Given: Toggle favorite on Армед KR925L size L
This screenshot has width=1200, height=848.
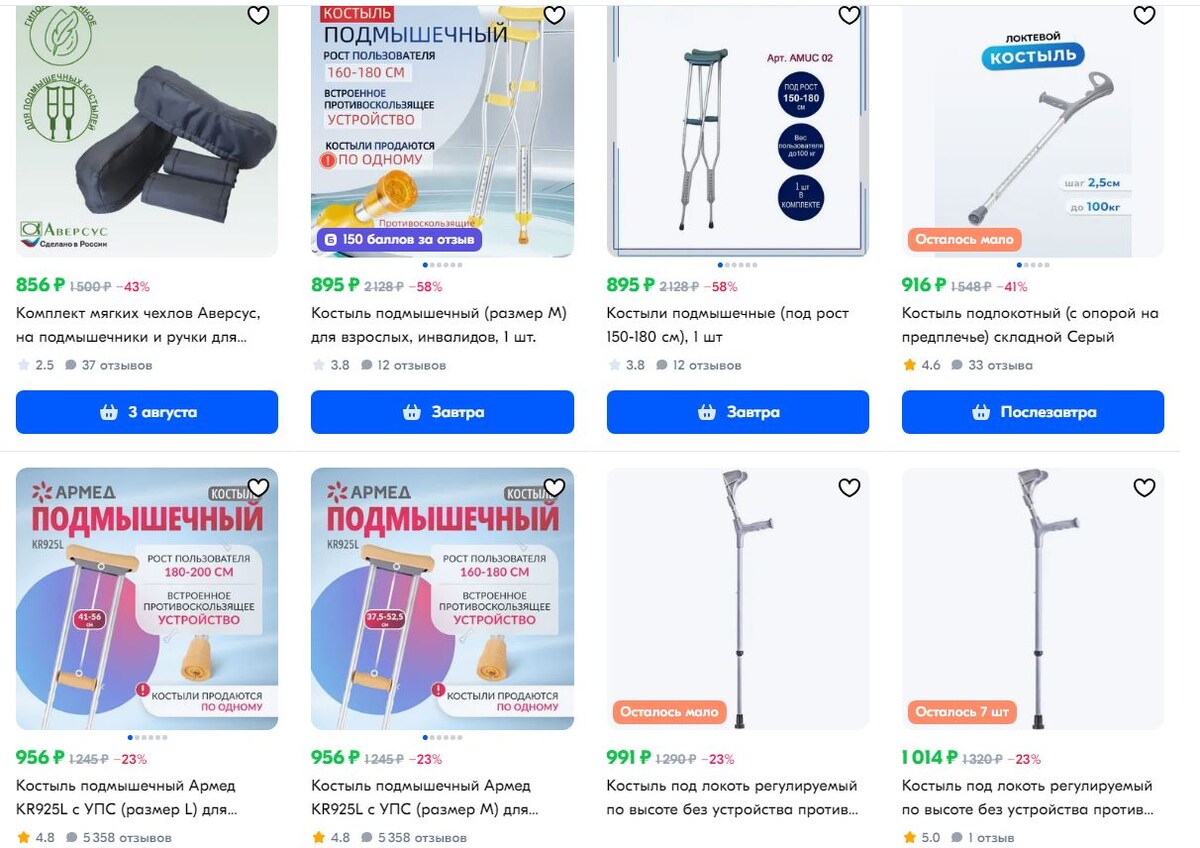Looking at the screenshot, I should coord(258,487).
